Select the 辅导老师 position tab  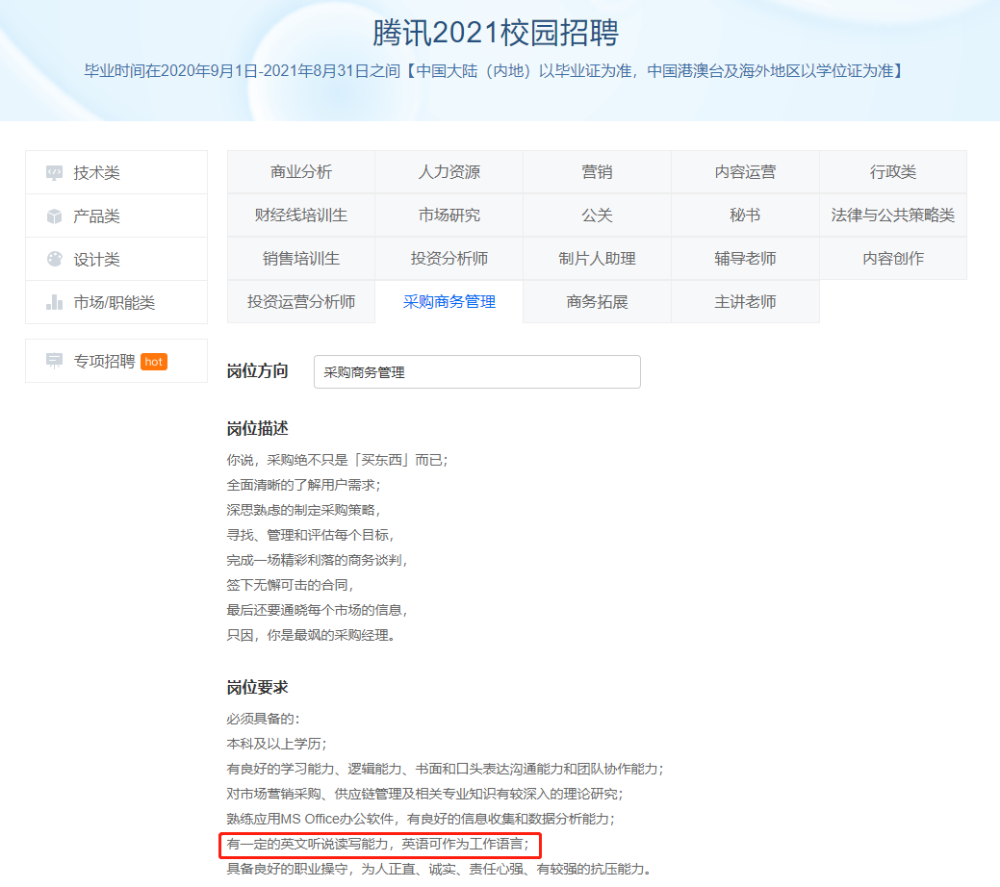(x=745, y=259)
